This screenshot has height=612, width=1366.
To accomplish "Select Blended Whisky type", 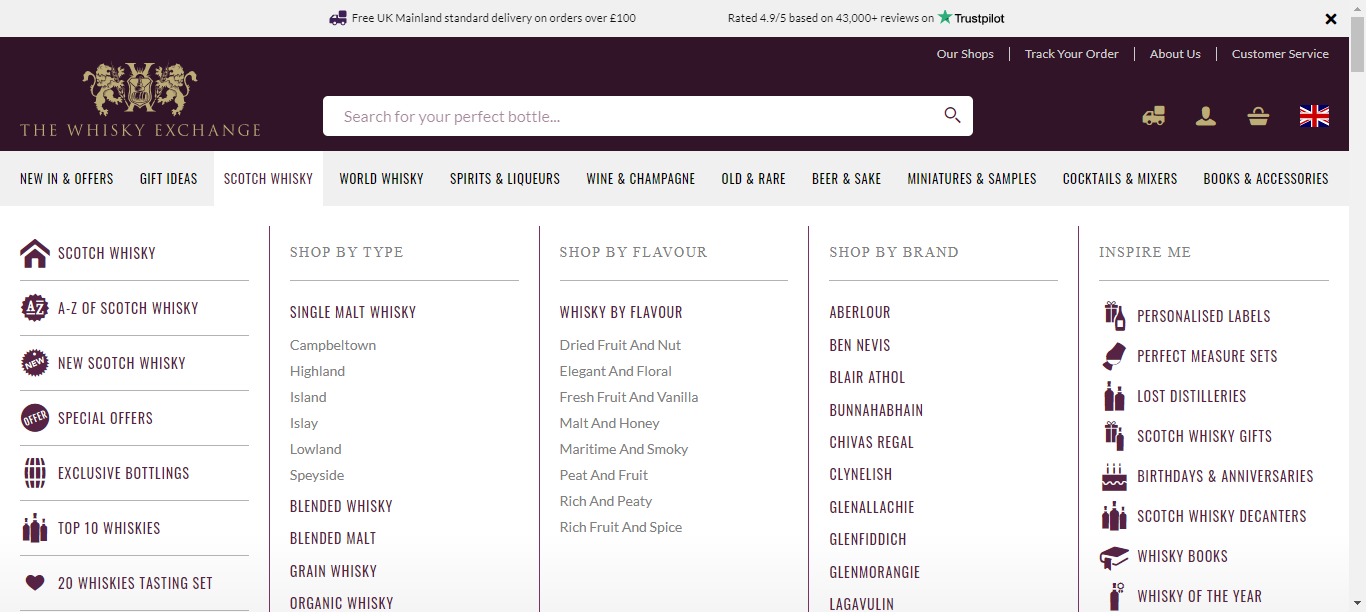I will click(x=341, y=506).
